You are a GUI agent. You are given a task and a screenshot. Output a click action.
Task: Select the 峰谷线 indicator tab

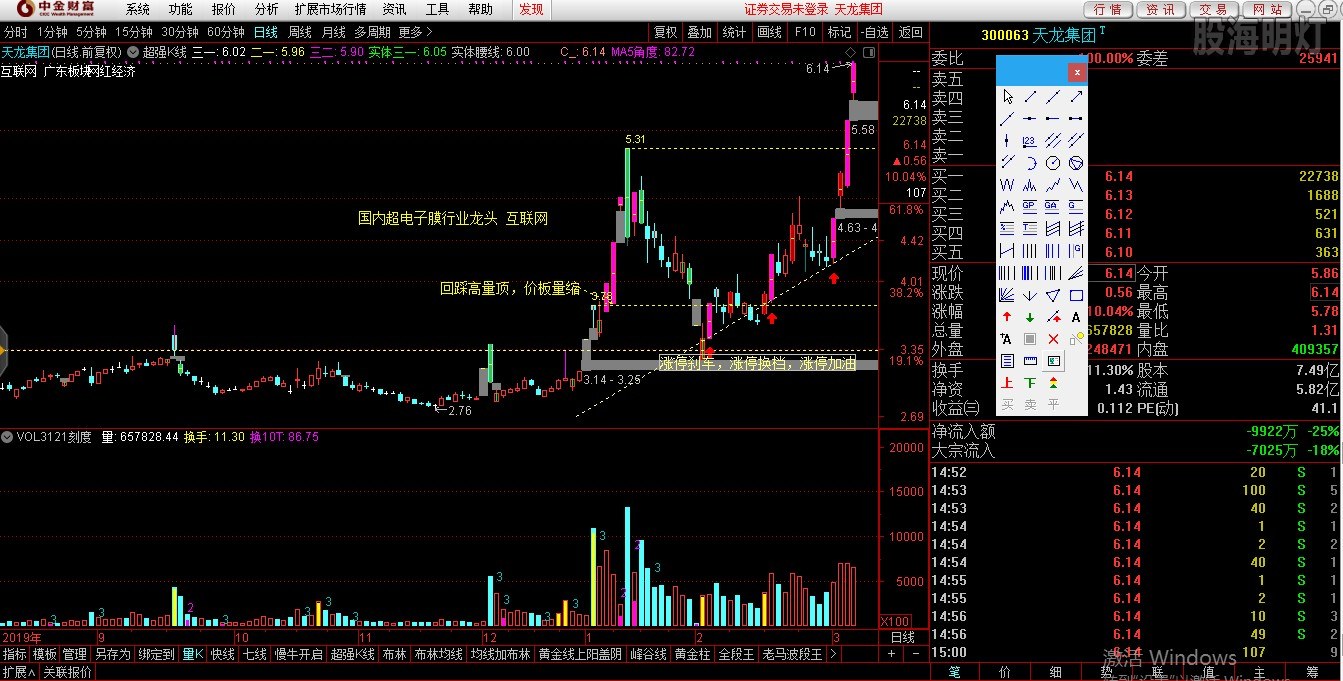pos(648,654)
